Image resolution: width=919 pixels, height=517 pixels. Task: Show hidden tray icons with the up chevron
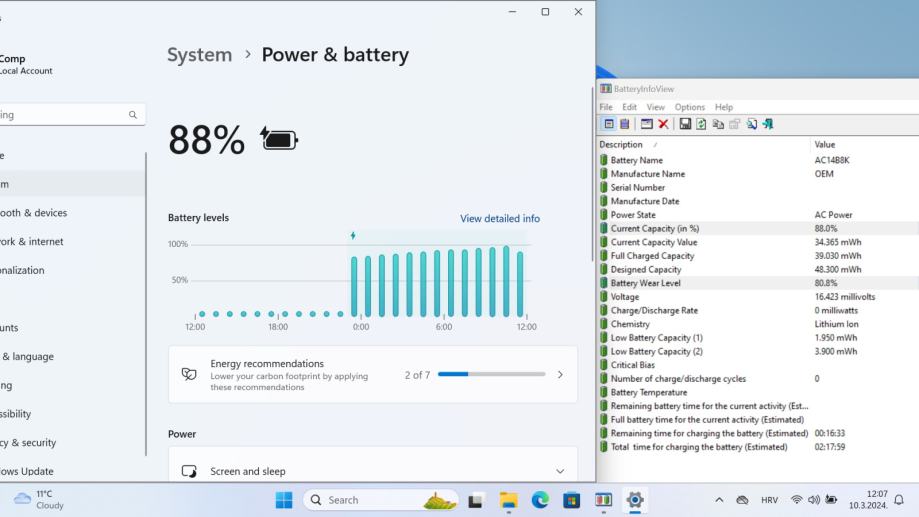(719, 500)
